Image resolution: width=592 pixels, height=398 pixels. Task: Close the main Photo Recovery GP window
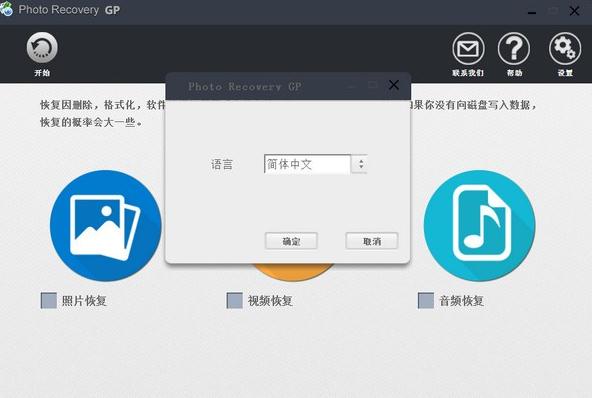click(x=575, y=11)
